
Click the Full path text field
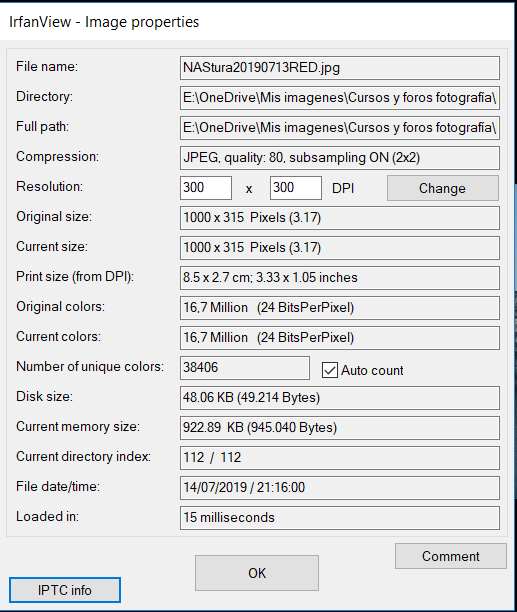tap(339, 128)
